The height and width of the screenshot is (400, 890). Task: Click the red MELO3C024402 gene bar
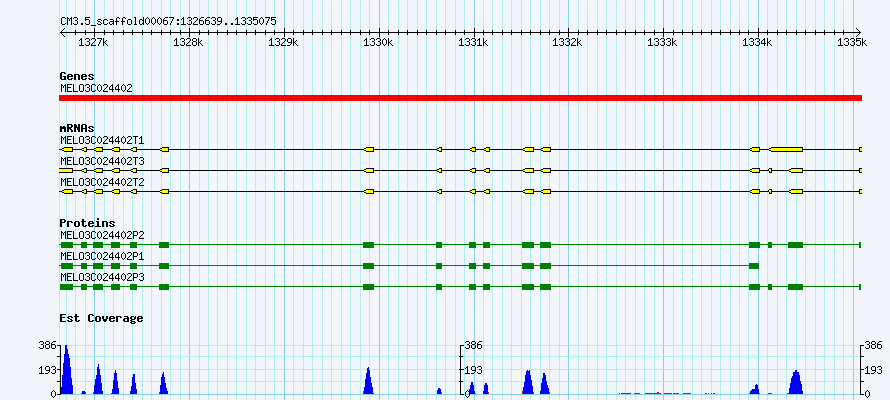click(460, 98)
